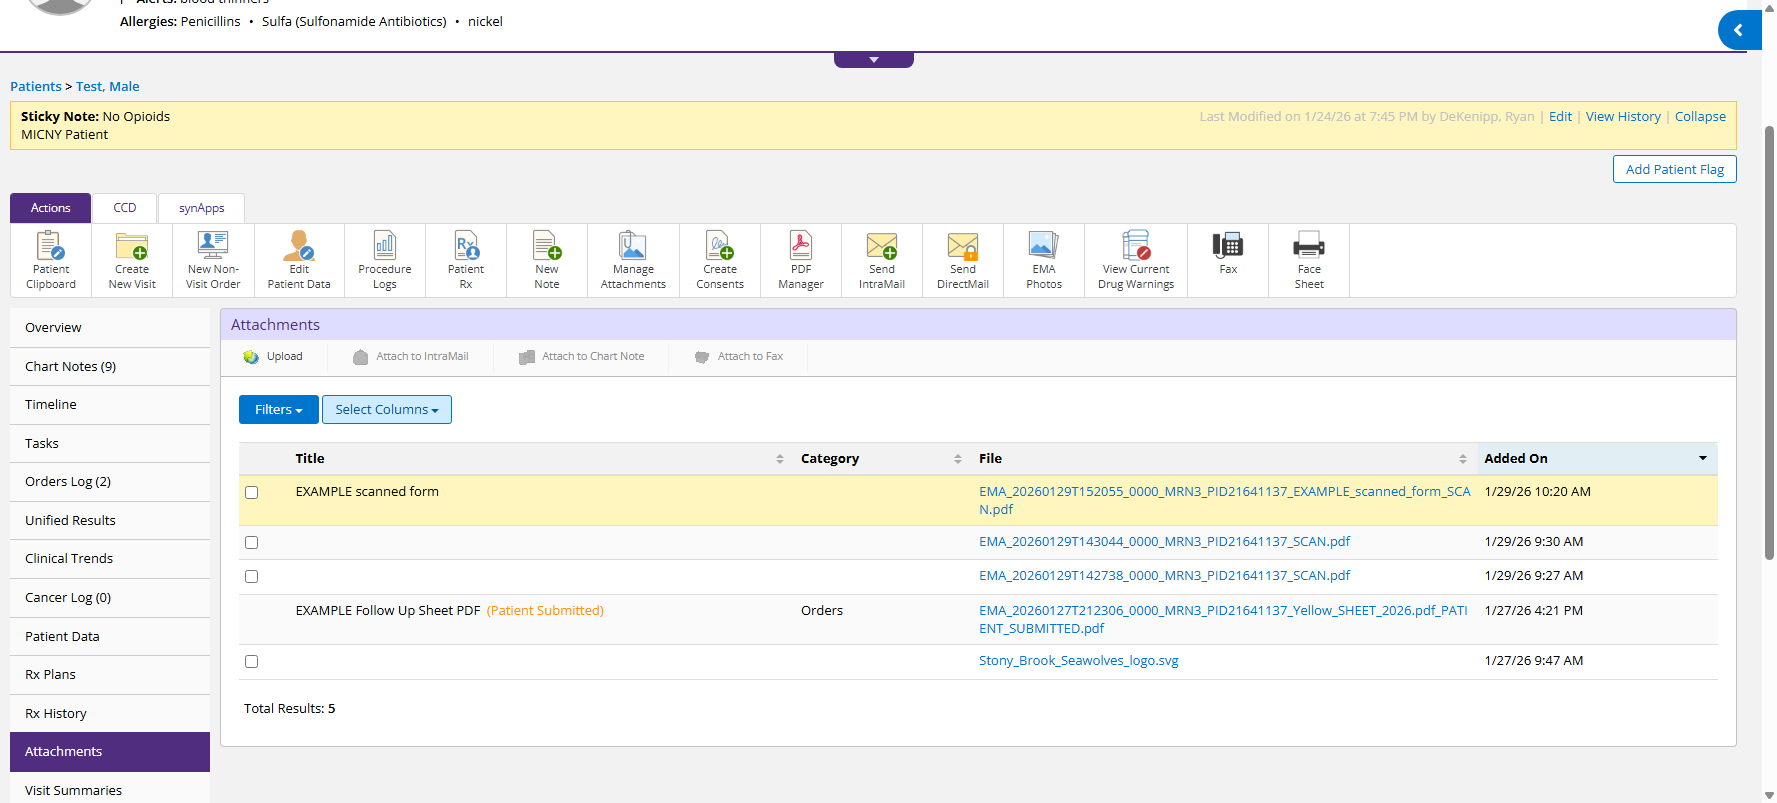Image resolution: width=1777 pixels, height=803 pixels.
Task: Click the Create New Visit icon
Action: 132,260
